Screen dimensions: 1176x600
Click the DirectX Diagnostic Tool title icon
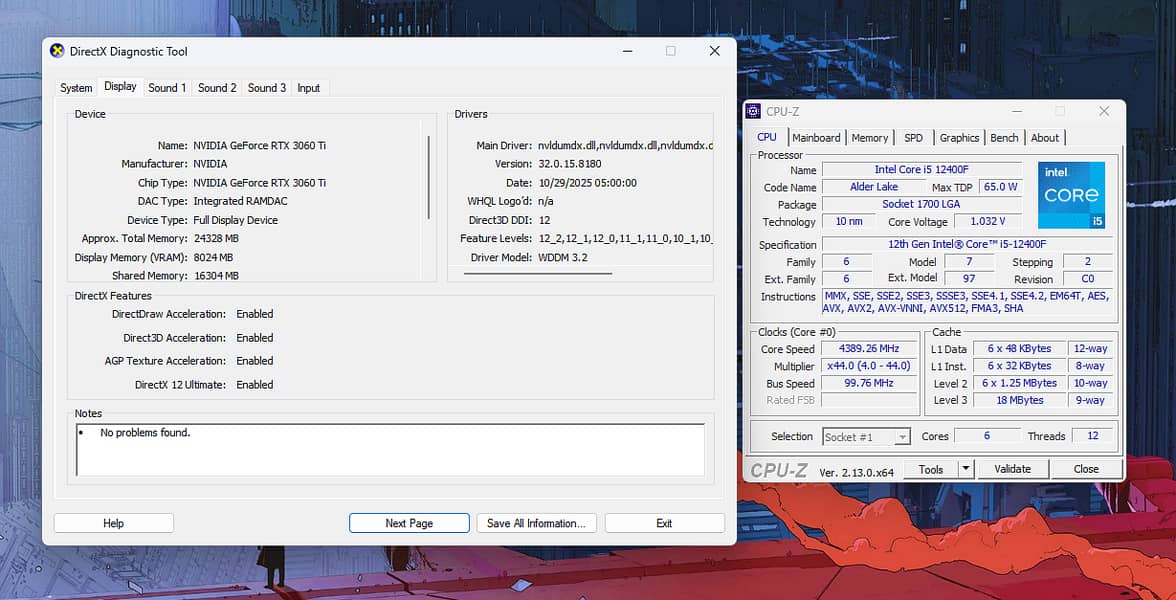coord(56,51)
